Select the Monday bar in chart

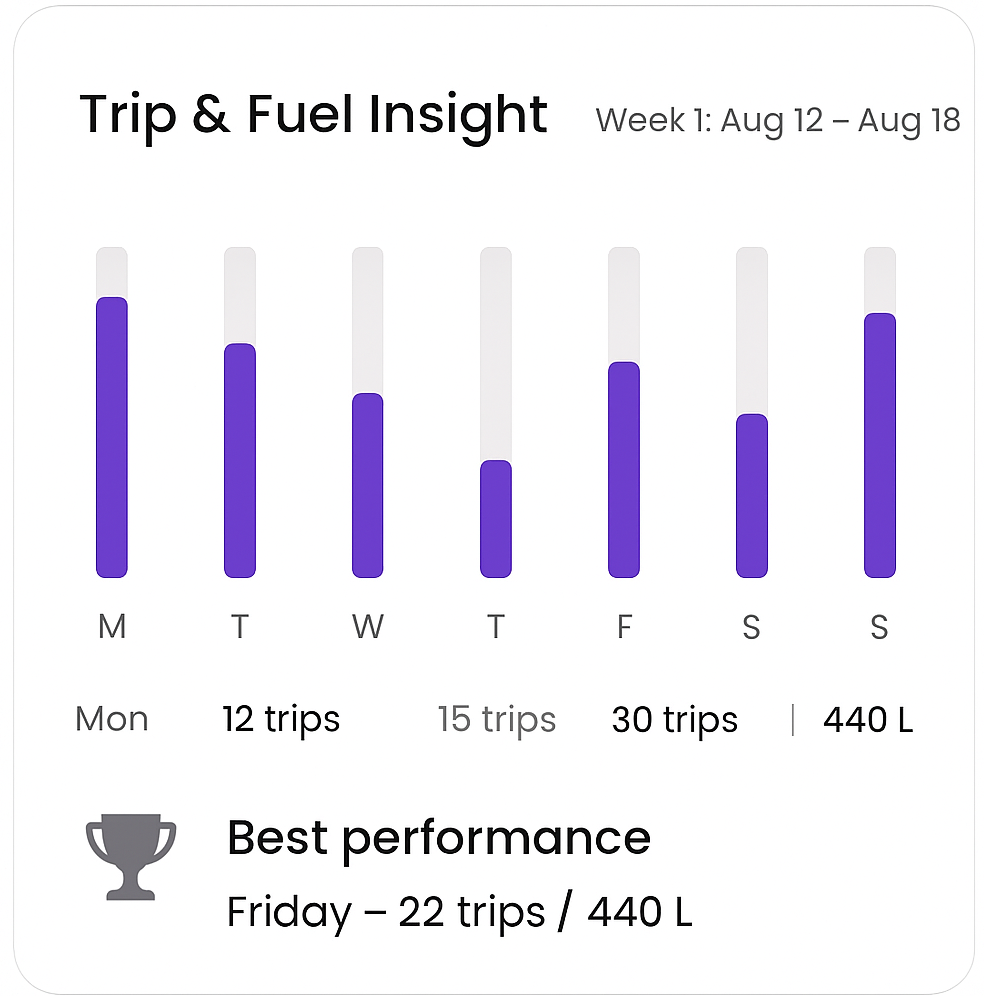coord(112,437)
